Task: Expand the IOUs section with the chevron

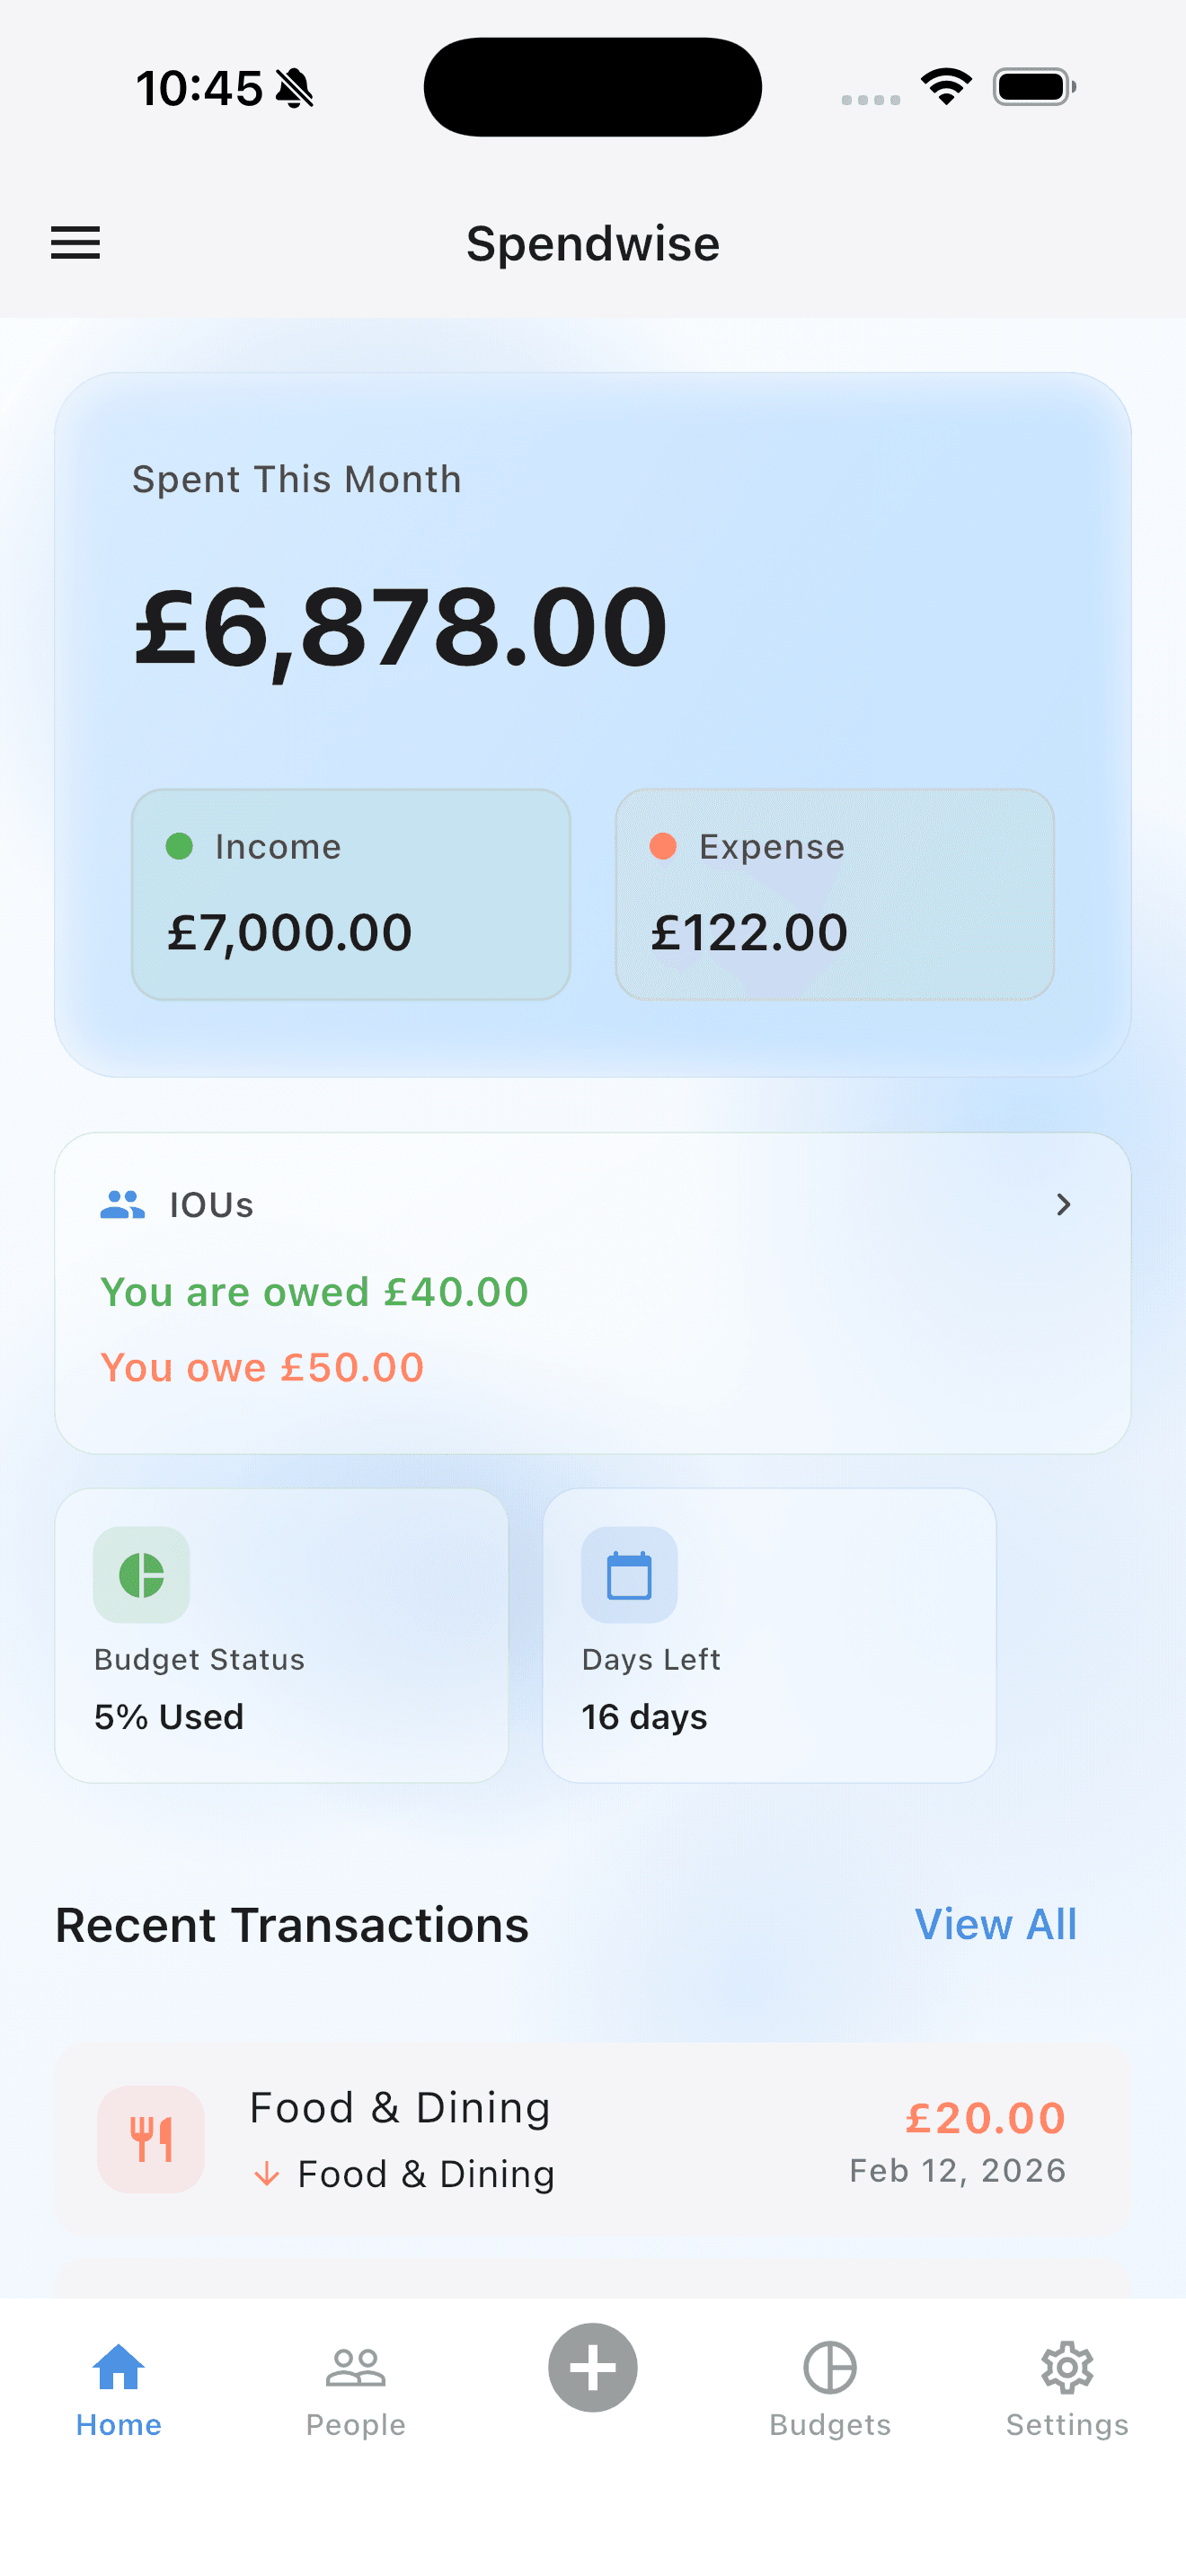Action: point(1064,1204)
